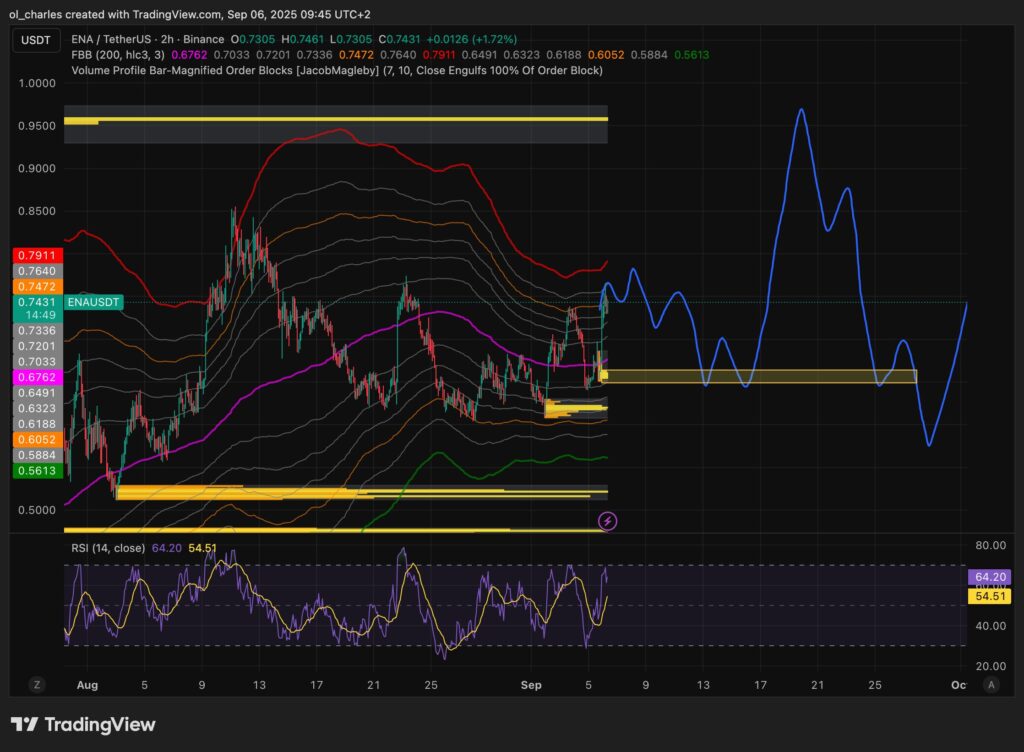Click the 80.00 level on the RSI scale
The width and height of the screenshot is (1024, 752).
[990, 546]
